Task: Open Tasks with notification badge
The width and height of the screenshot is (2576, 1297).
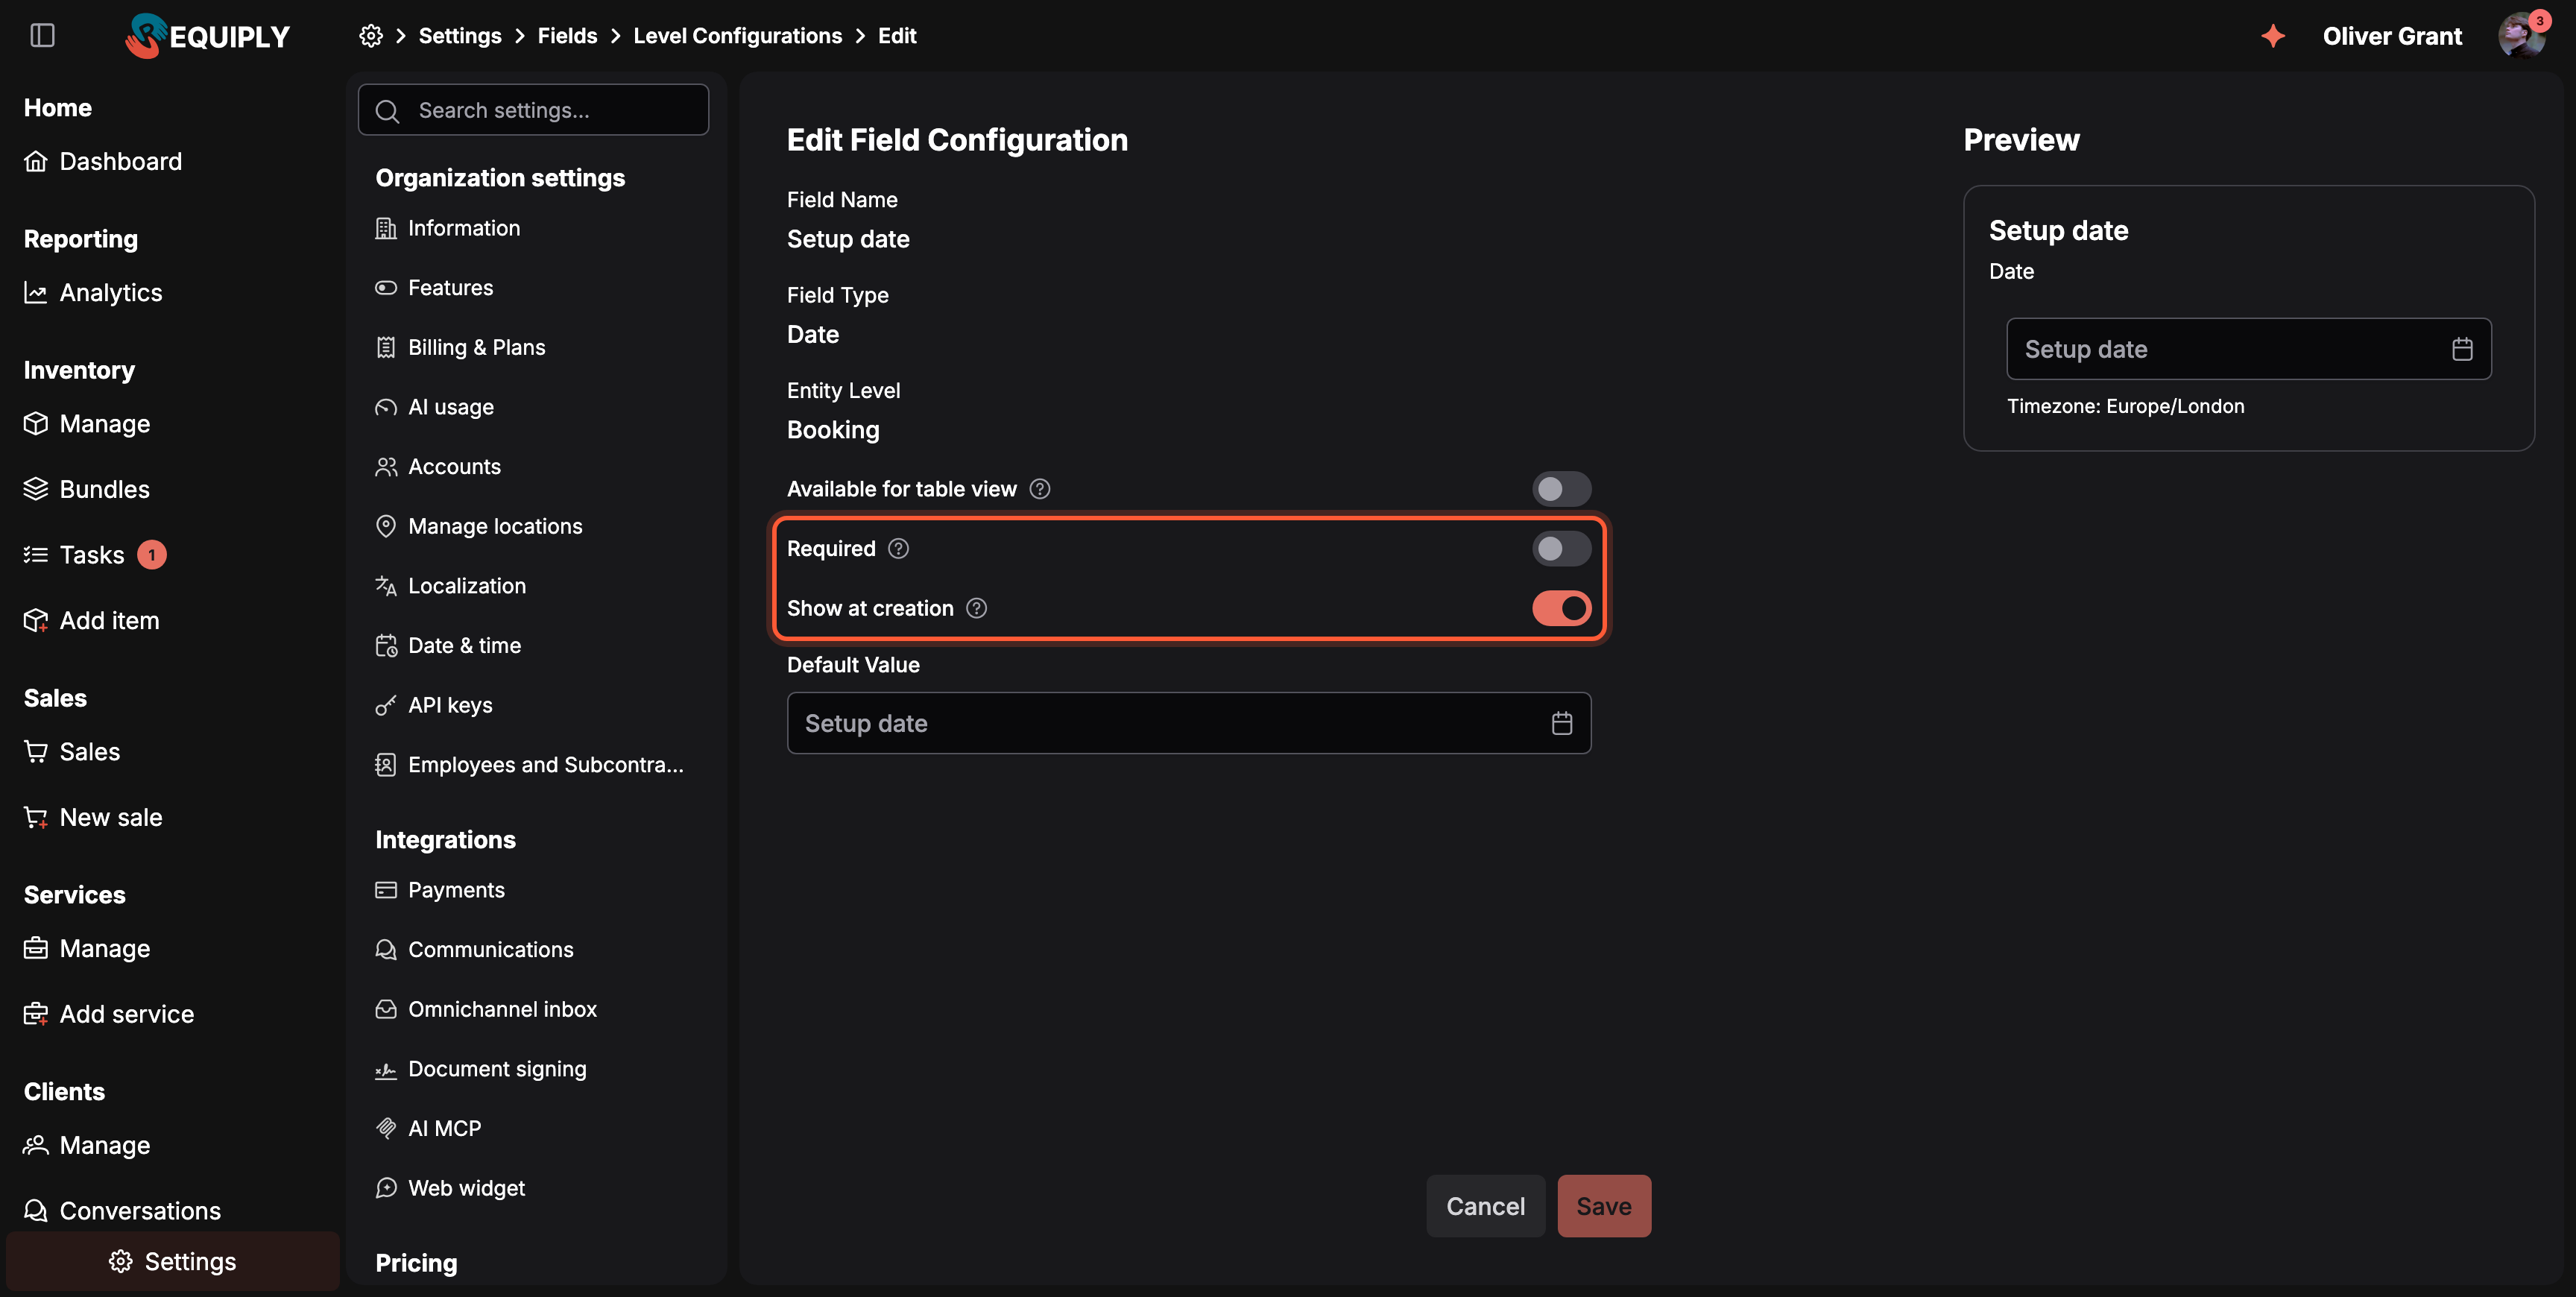Action: 94,554
